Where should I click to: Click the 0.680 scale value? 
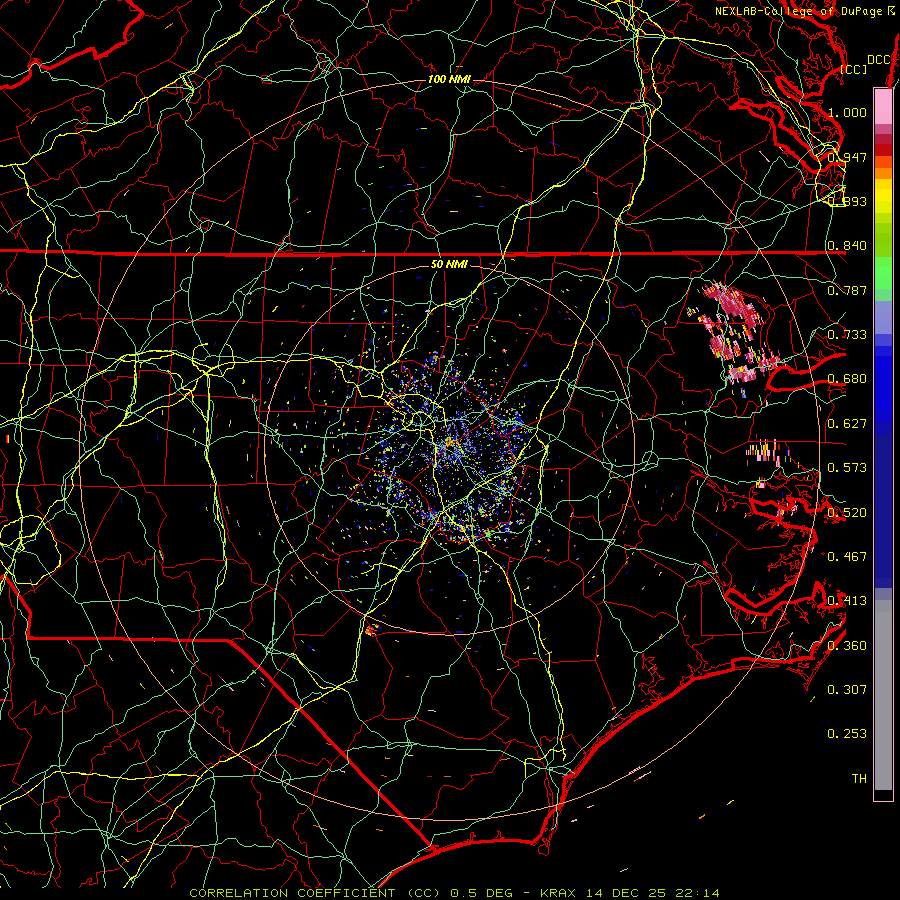[x=847, y=379]
